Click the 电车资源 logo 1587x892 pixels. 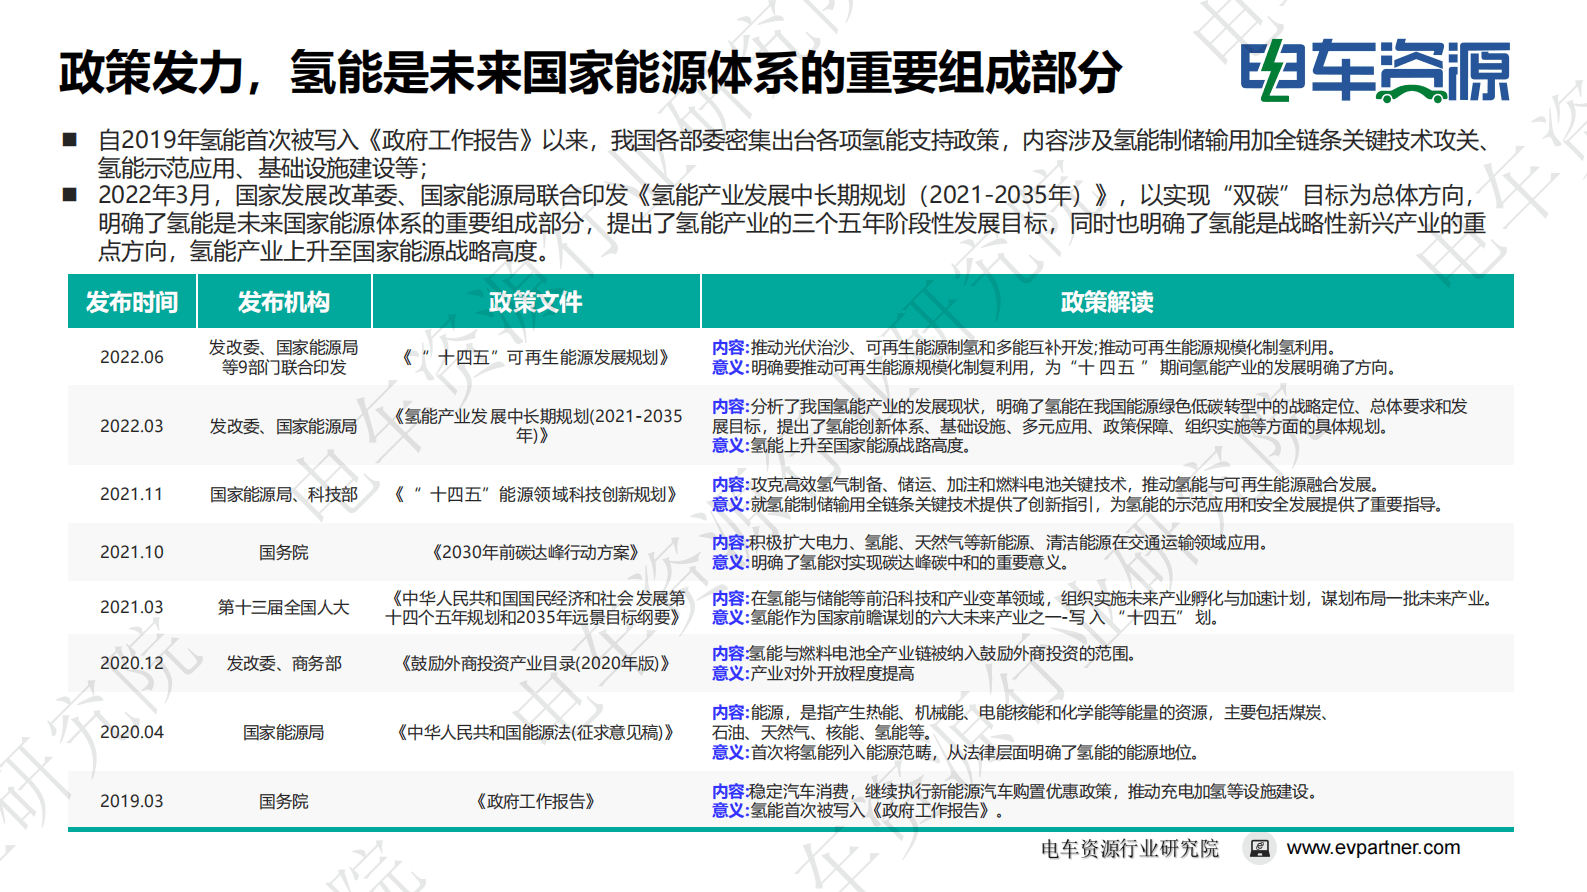pos(1375,71)
